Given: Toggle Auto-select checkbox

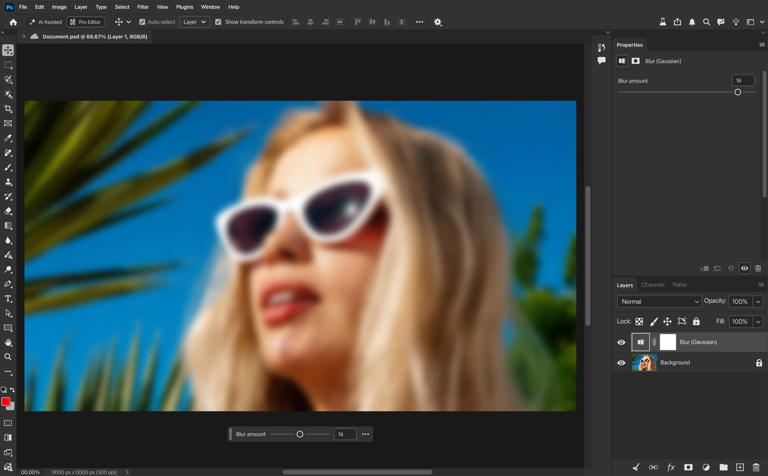Looking at the screenshot, I should pyautogui.click(x=142, y=22).
